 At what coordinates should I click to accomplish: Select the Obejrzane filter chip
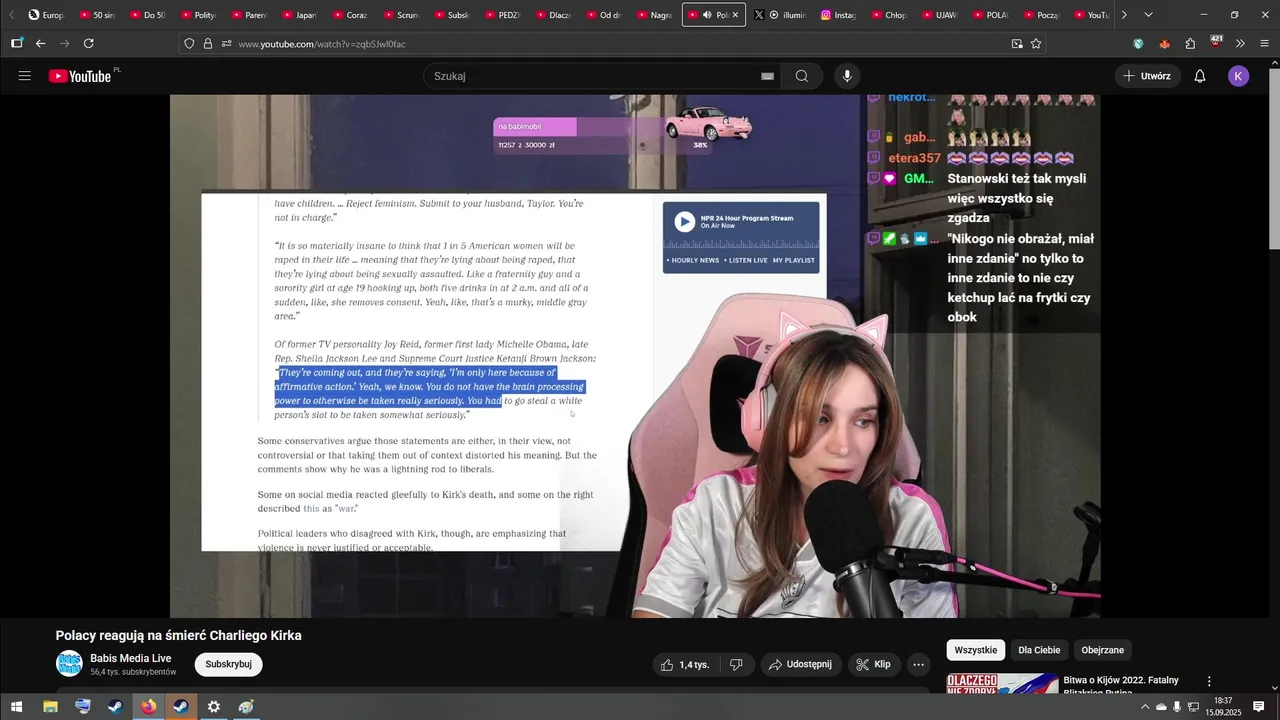click(x=1103, y=650)
